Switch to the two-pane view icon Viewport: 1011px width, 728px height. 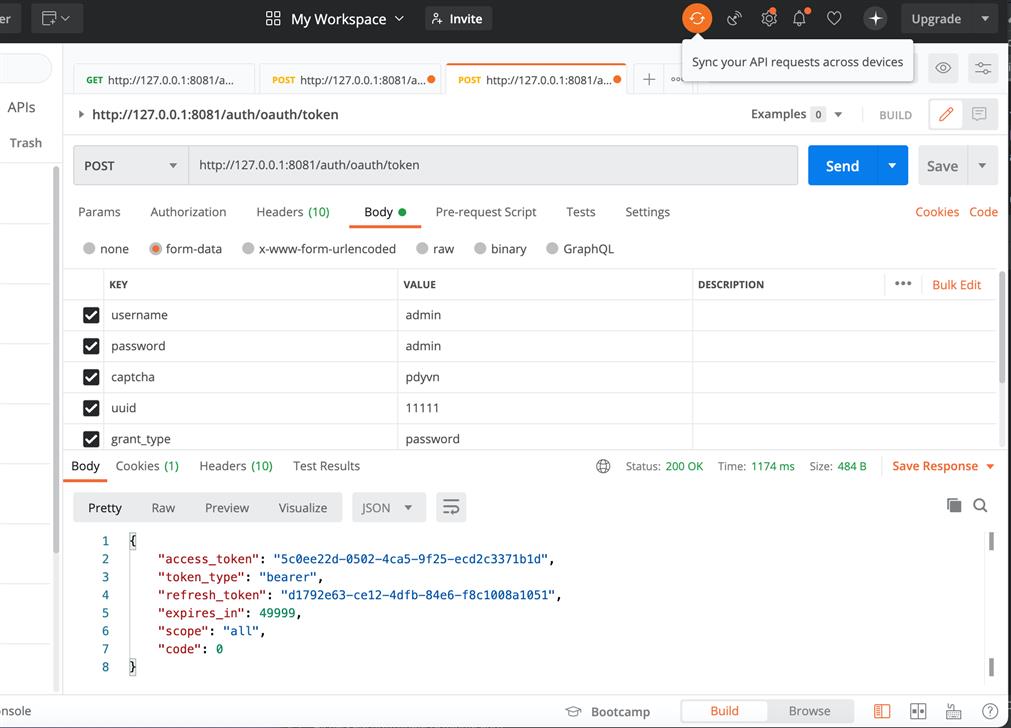[x=918, y=711]
